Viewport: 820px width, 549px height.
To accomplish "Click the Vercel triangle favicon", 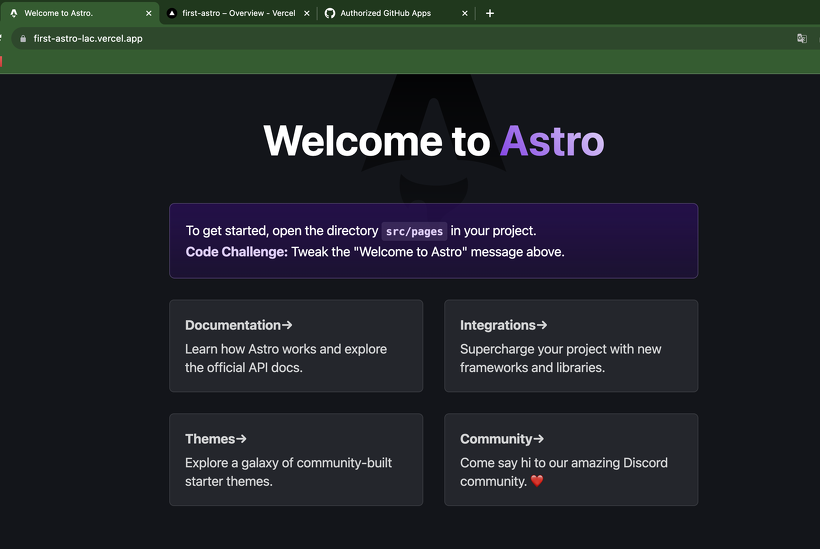I will 172,13.
